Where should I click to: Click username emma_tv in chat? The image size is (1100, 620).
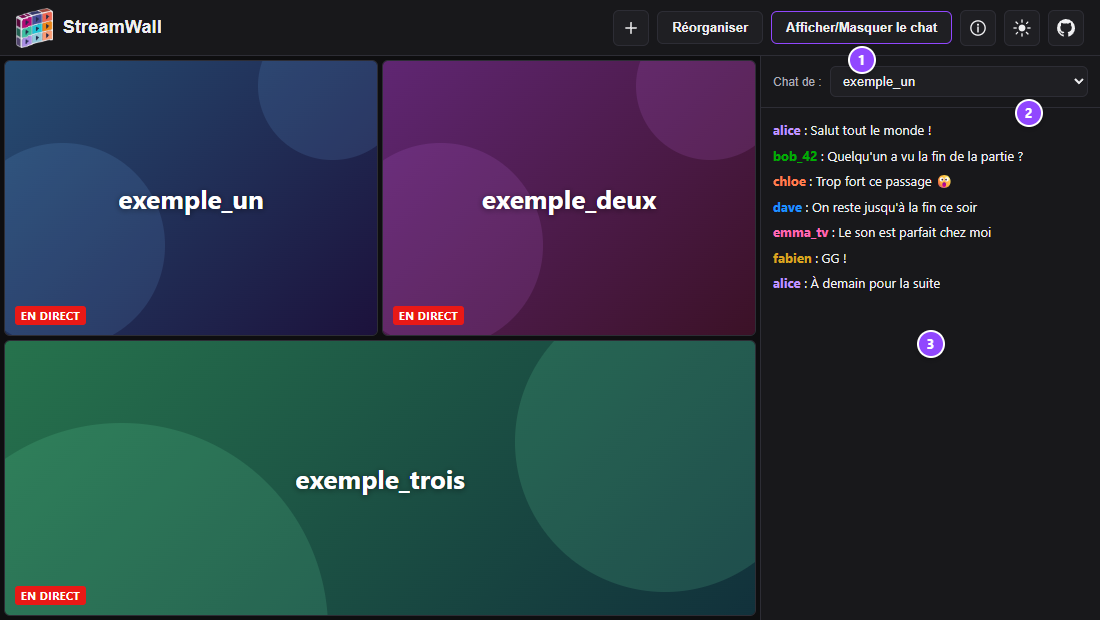click(800, 233)
